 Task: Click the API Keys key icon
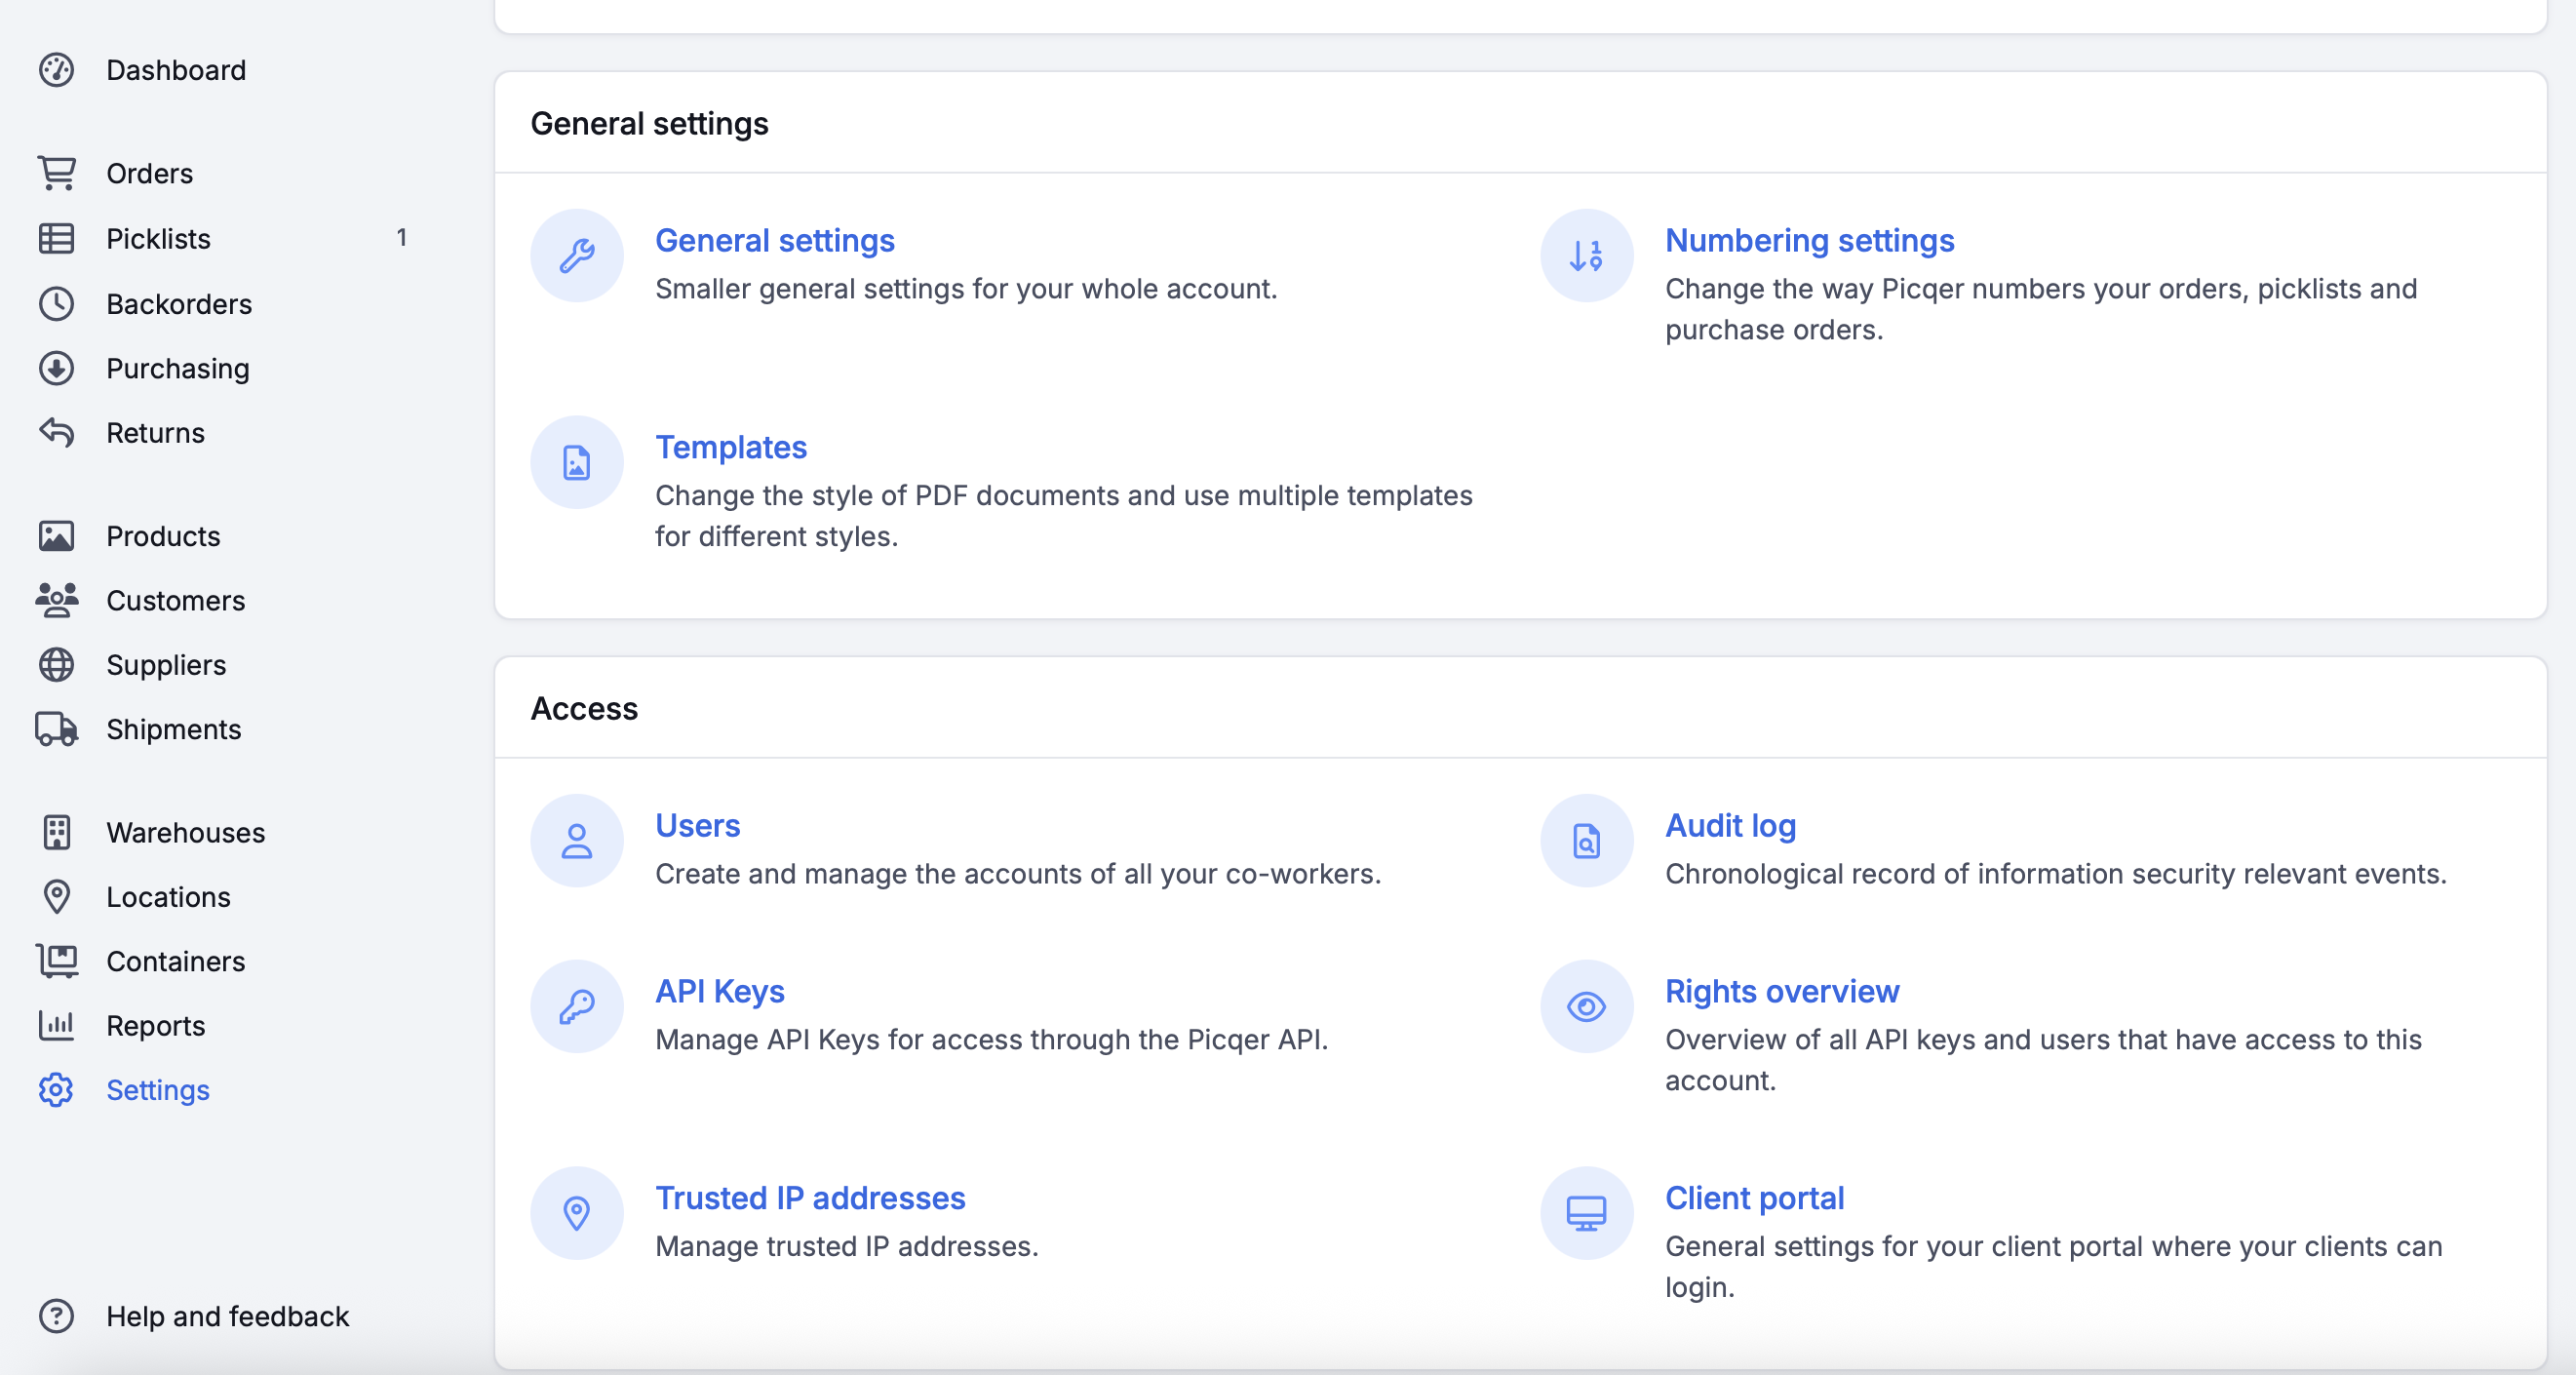577,1007
